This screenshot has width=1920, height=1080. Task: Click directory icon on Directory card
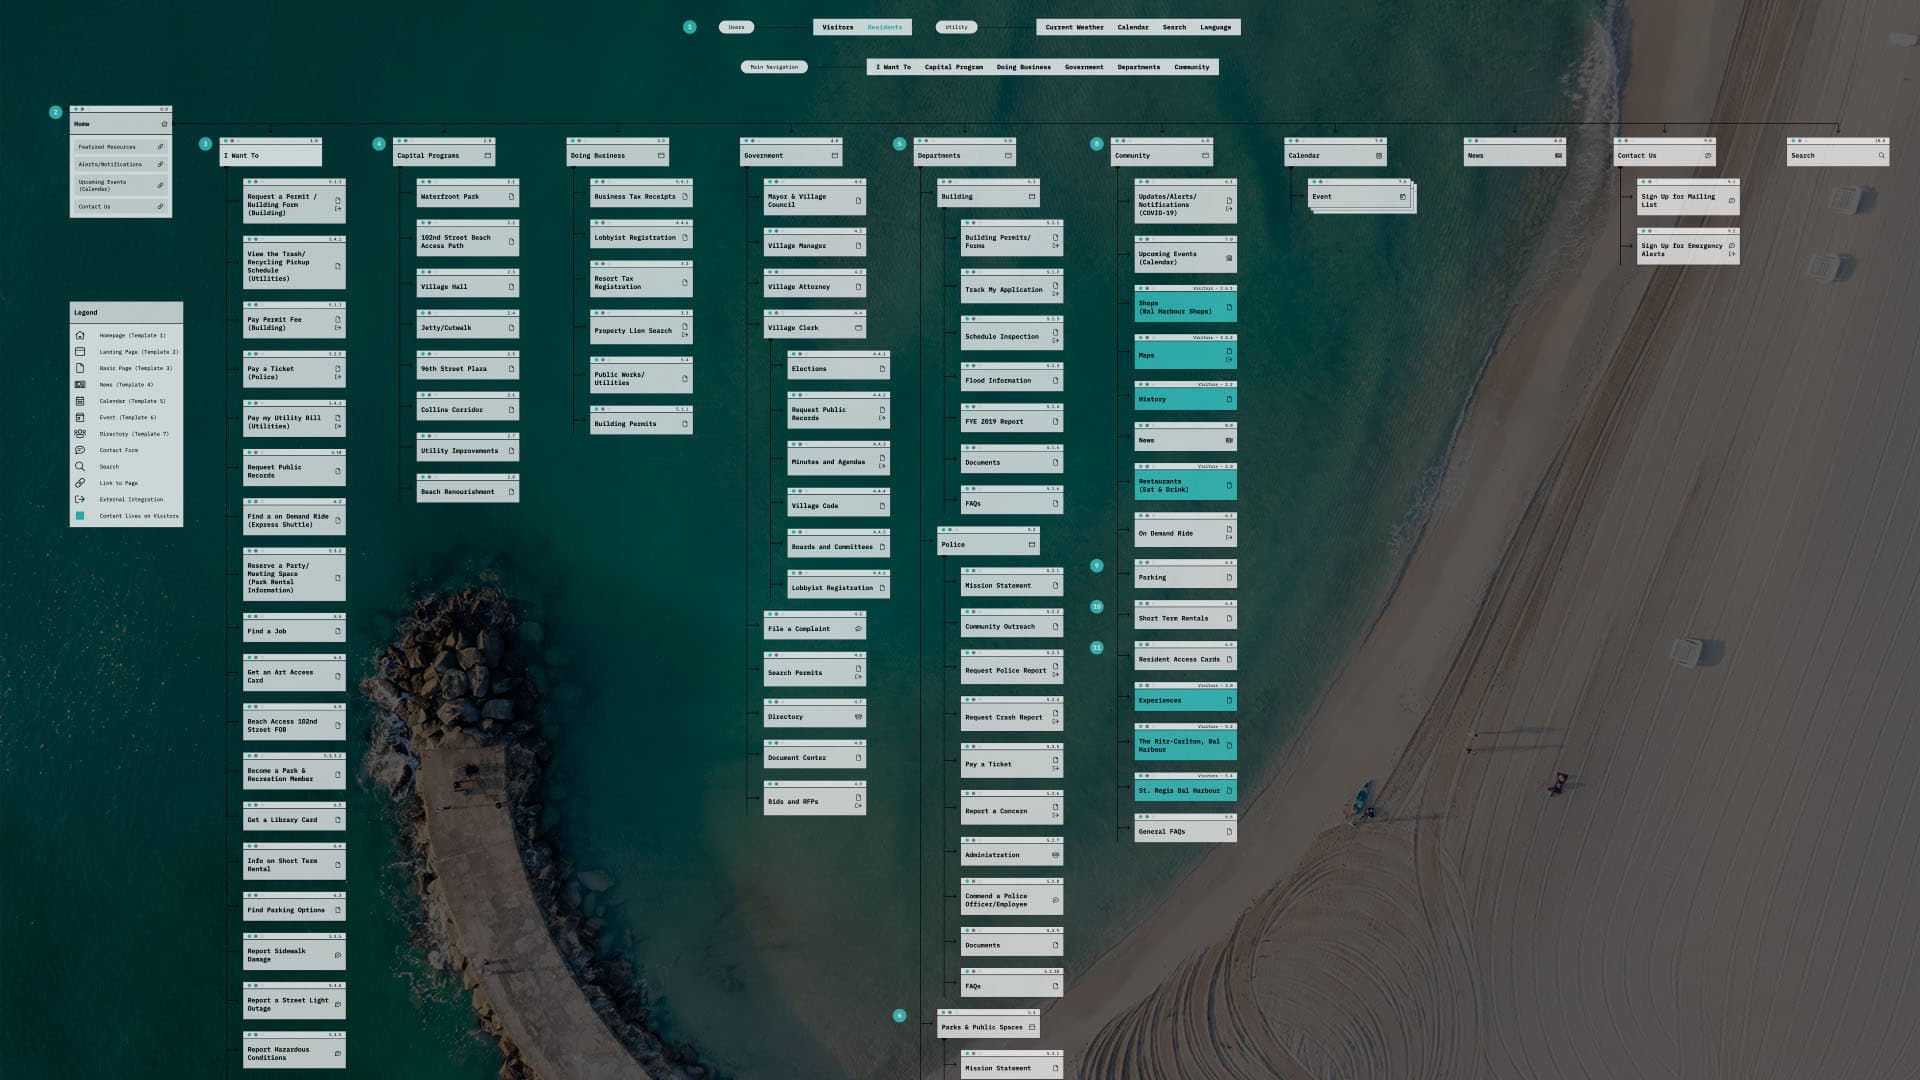click(858, 717)
